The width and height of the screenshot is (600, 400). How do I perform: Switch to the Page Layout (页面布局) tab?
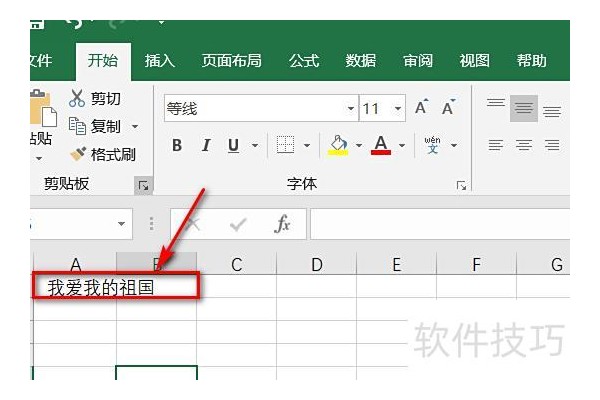pos(232,61)
